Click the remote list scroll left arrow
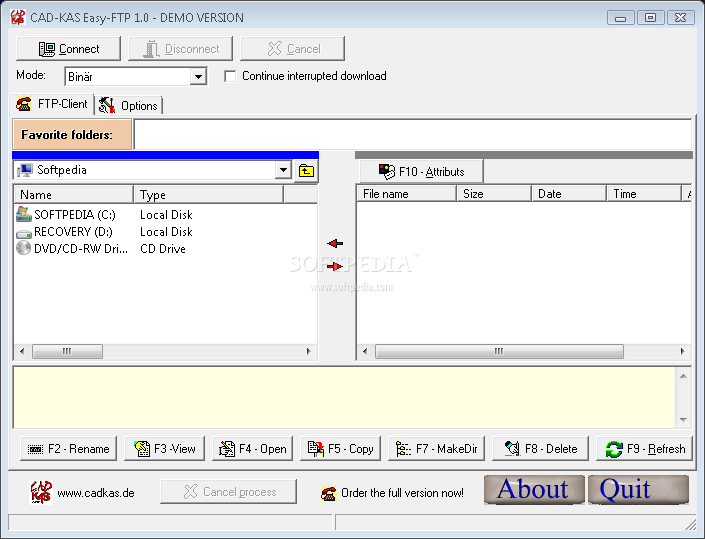705x539 pixels. [x=365, y=351]
